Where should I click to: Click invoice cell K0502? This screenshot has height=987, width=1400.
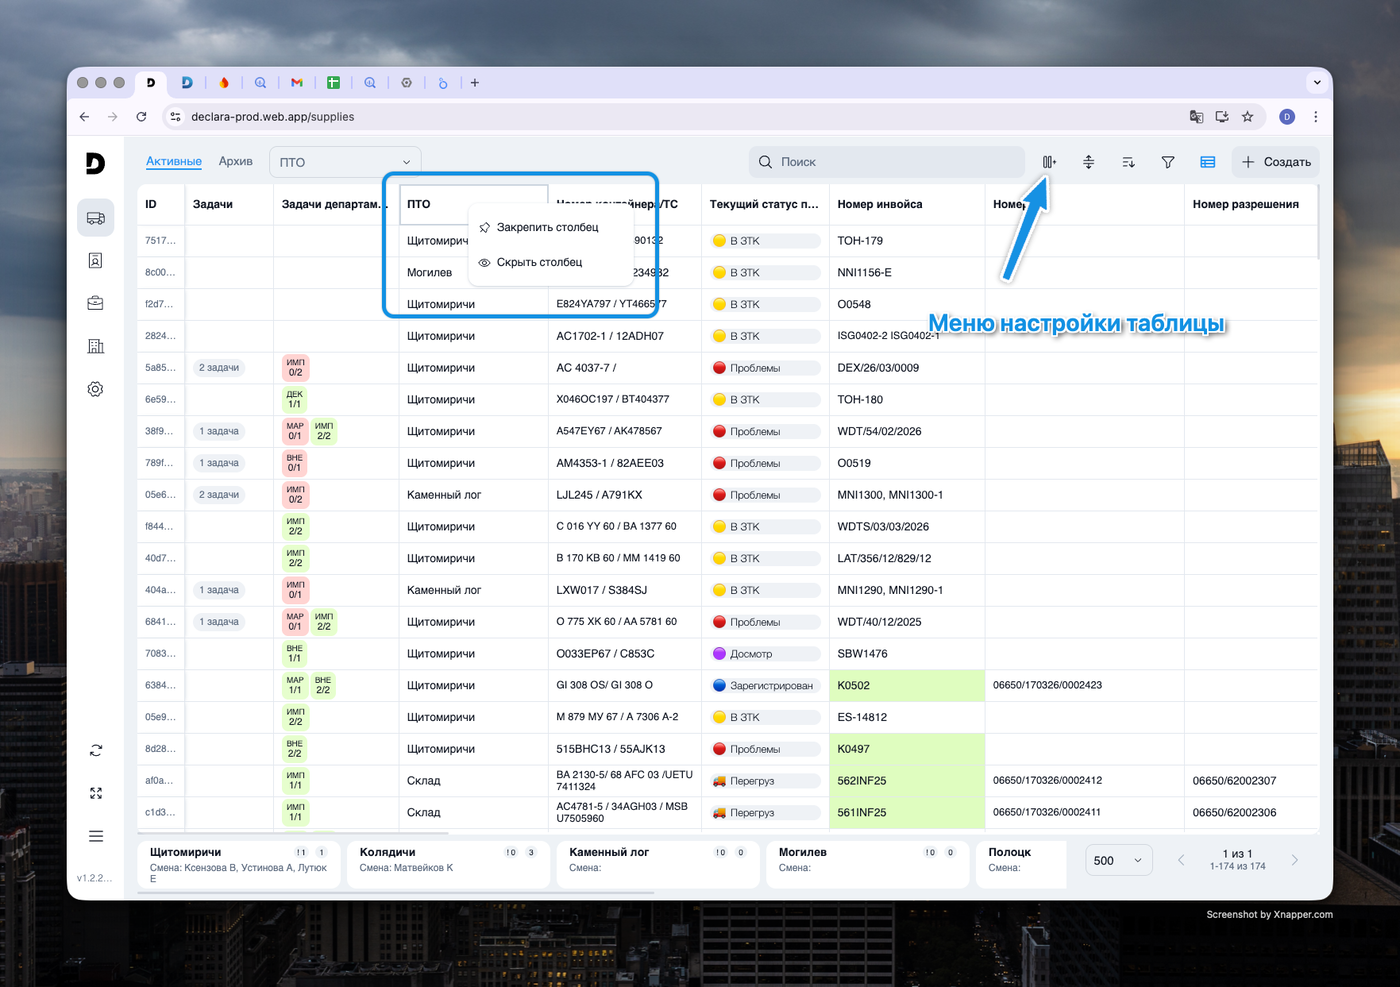click(x=907, y=686)
